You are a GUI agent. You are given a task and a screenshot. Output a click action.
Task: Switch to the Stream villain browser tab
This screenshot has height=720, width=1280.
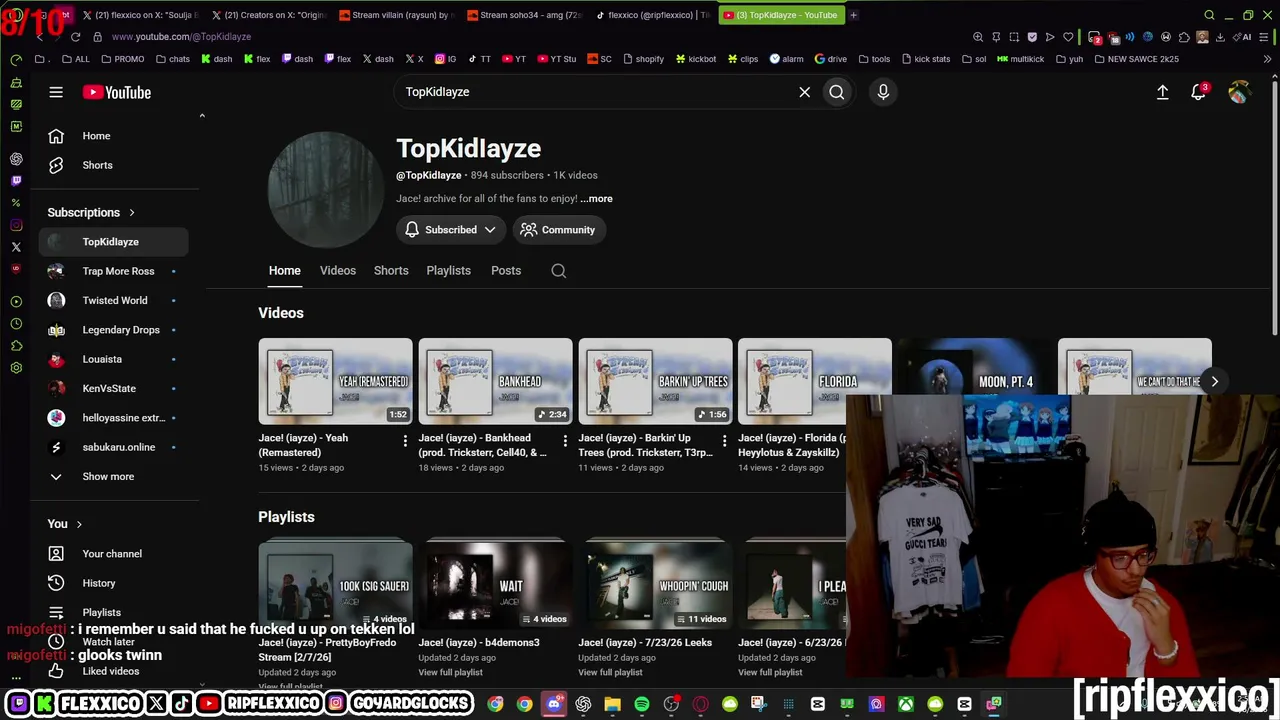click(398, 15)
